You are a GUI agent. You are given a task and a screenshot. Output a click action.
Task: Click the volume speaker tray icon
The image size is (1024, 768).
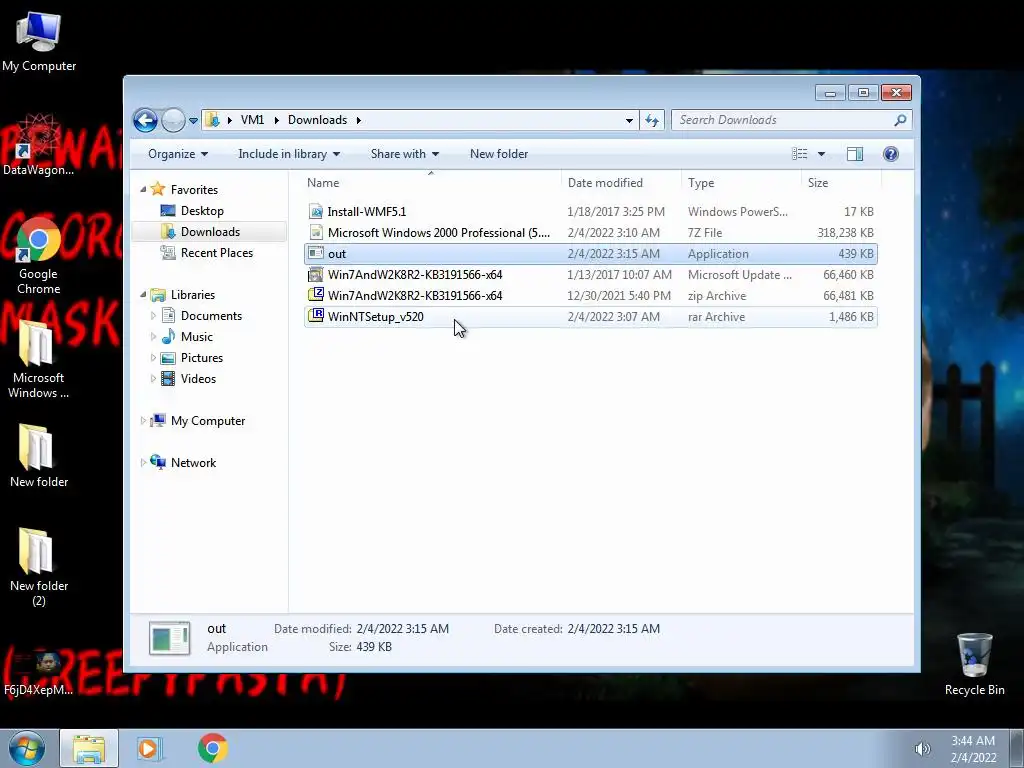(x=922, y=749)
